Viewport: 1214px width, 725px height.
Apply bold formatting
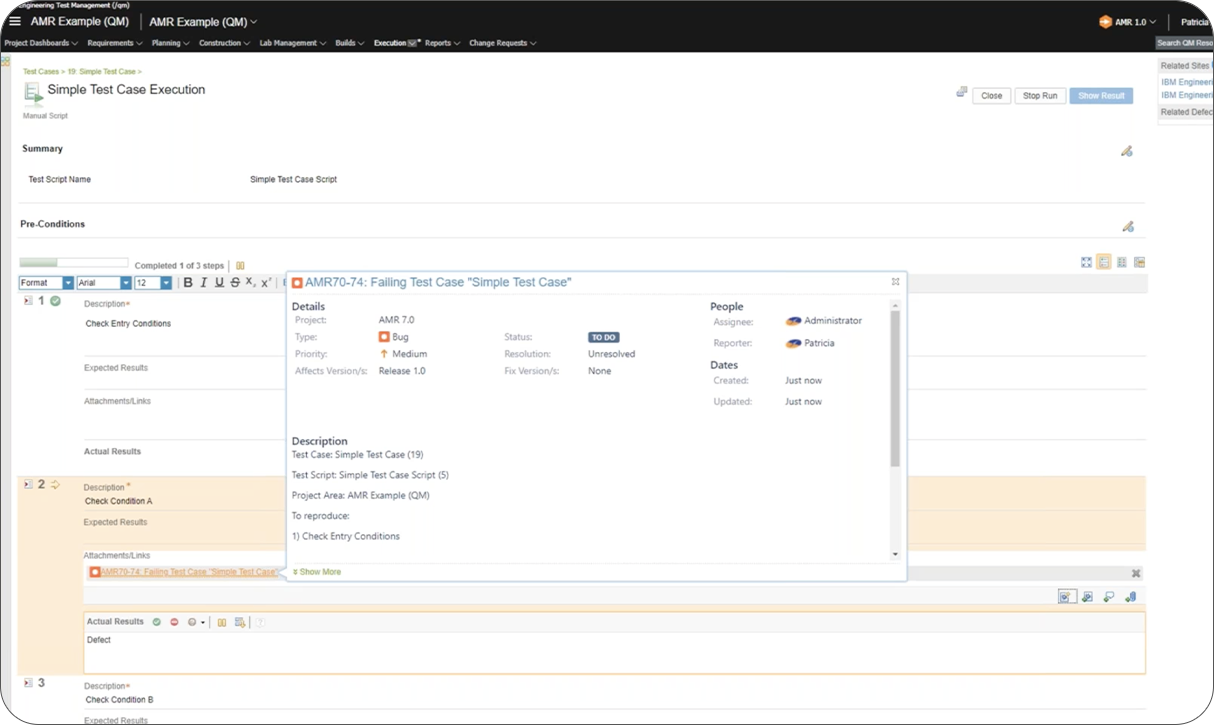pos(188,283)
